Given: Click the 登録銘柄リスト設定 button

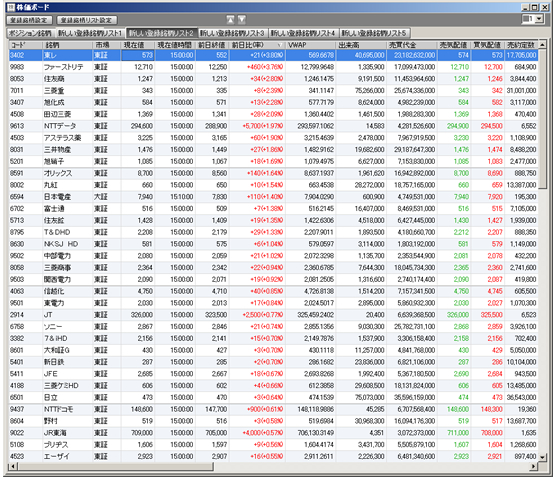Looking at the screenshot, I should pos(87,20).
